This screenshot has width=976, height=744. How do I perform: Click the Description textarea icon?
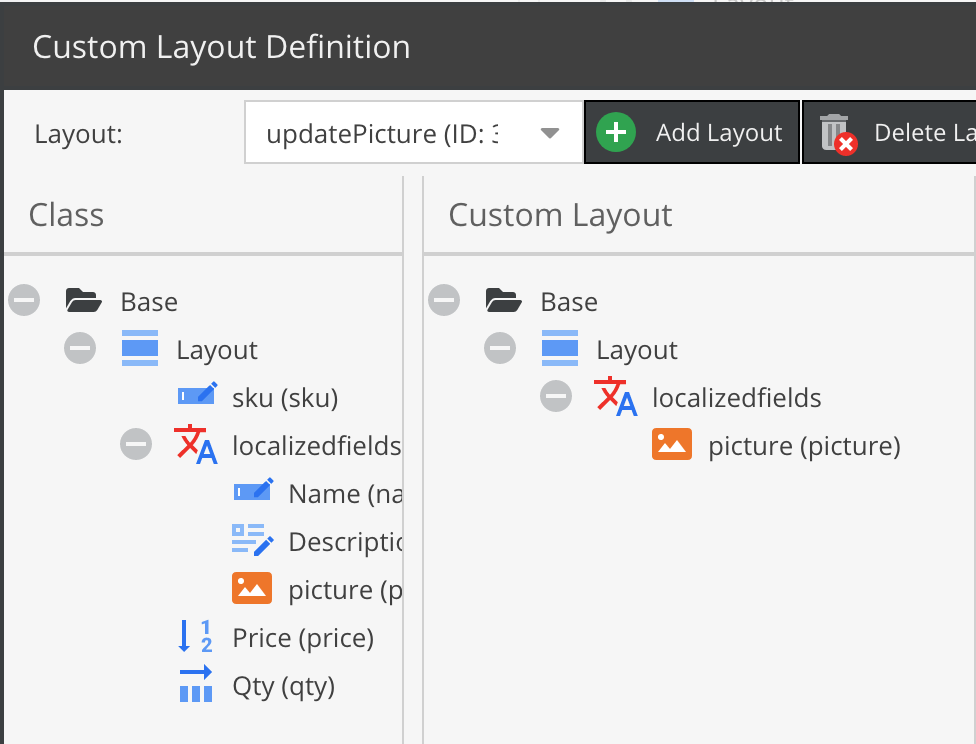click(x=252, y=541)
